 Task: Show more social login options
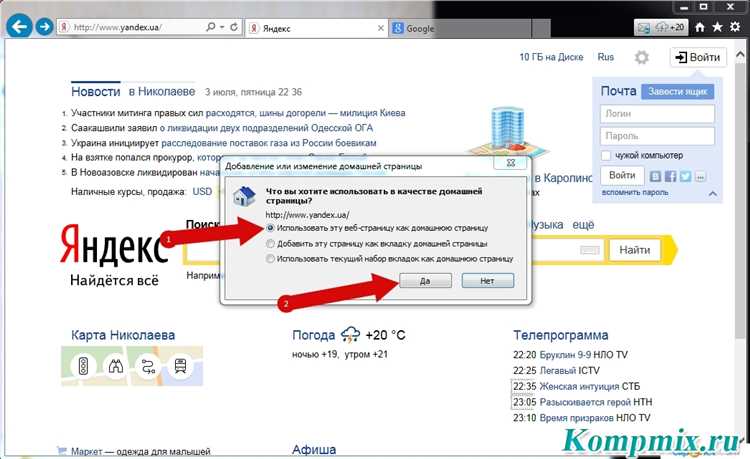tap(700, 177)
